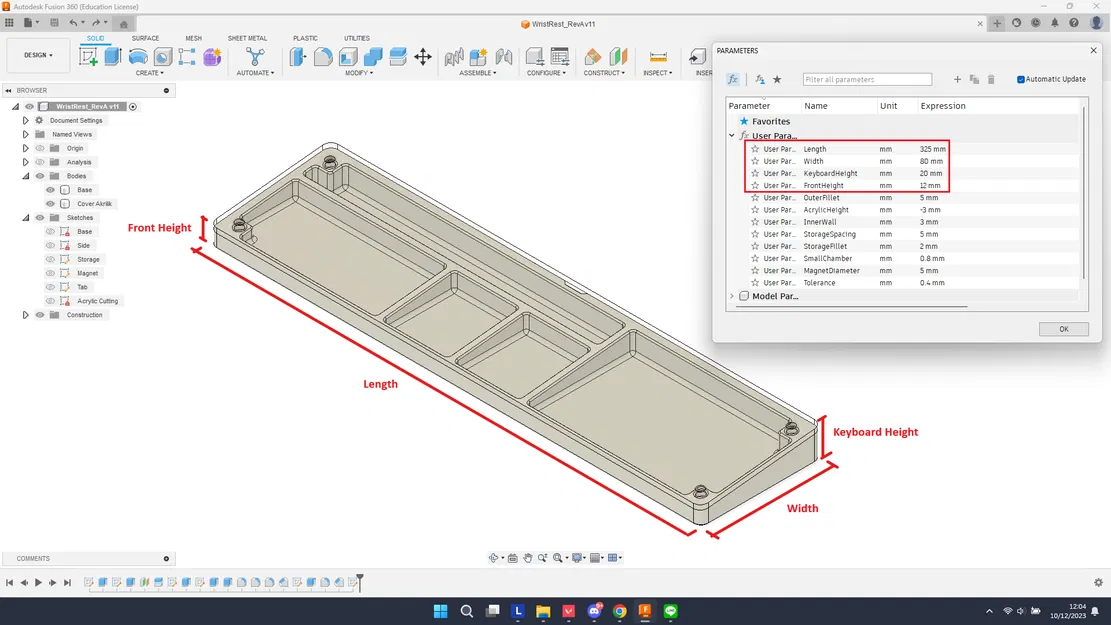
Task: Open Google Chrome from the taskbar
Action: 620,610
